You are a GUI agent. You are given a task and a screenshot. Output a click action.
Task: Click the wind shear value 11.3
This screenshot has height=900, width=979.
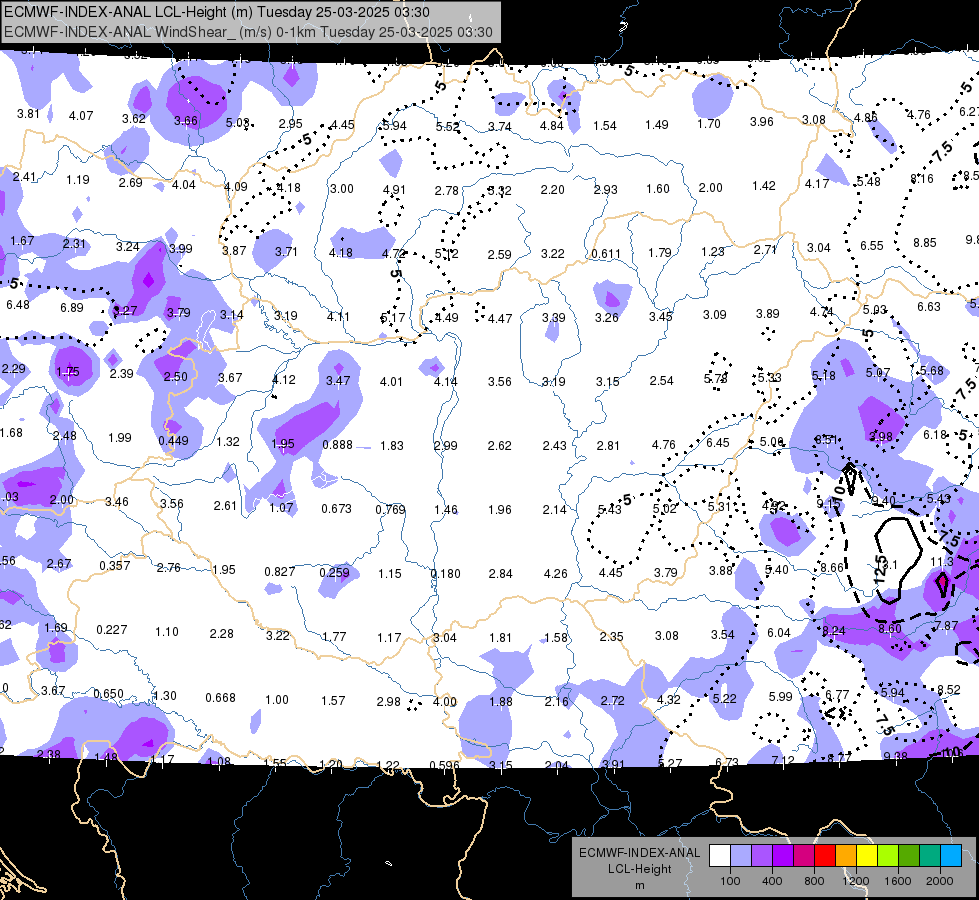coord(942,562)
